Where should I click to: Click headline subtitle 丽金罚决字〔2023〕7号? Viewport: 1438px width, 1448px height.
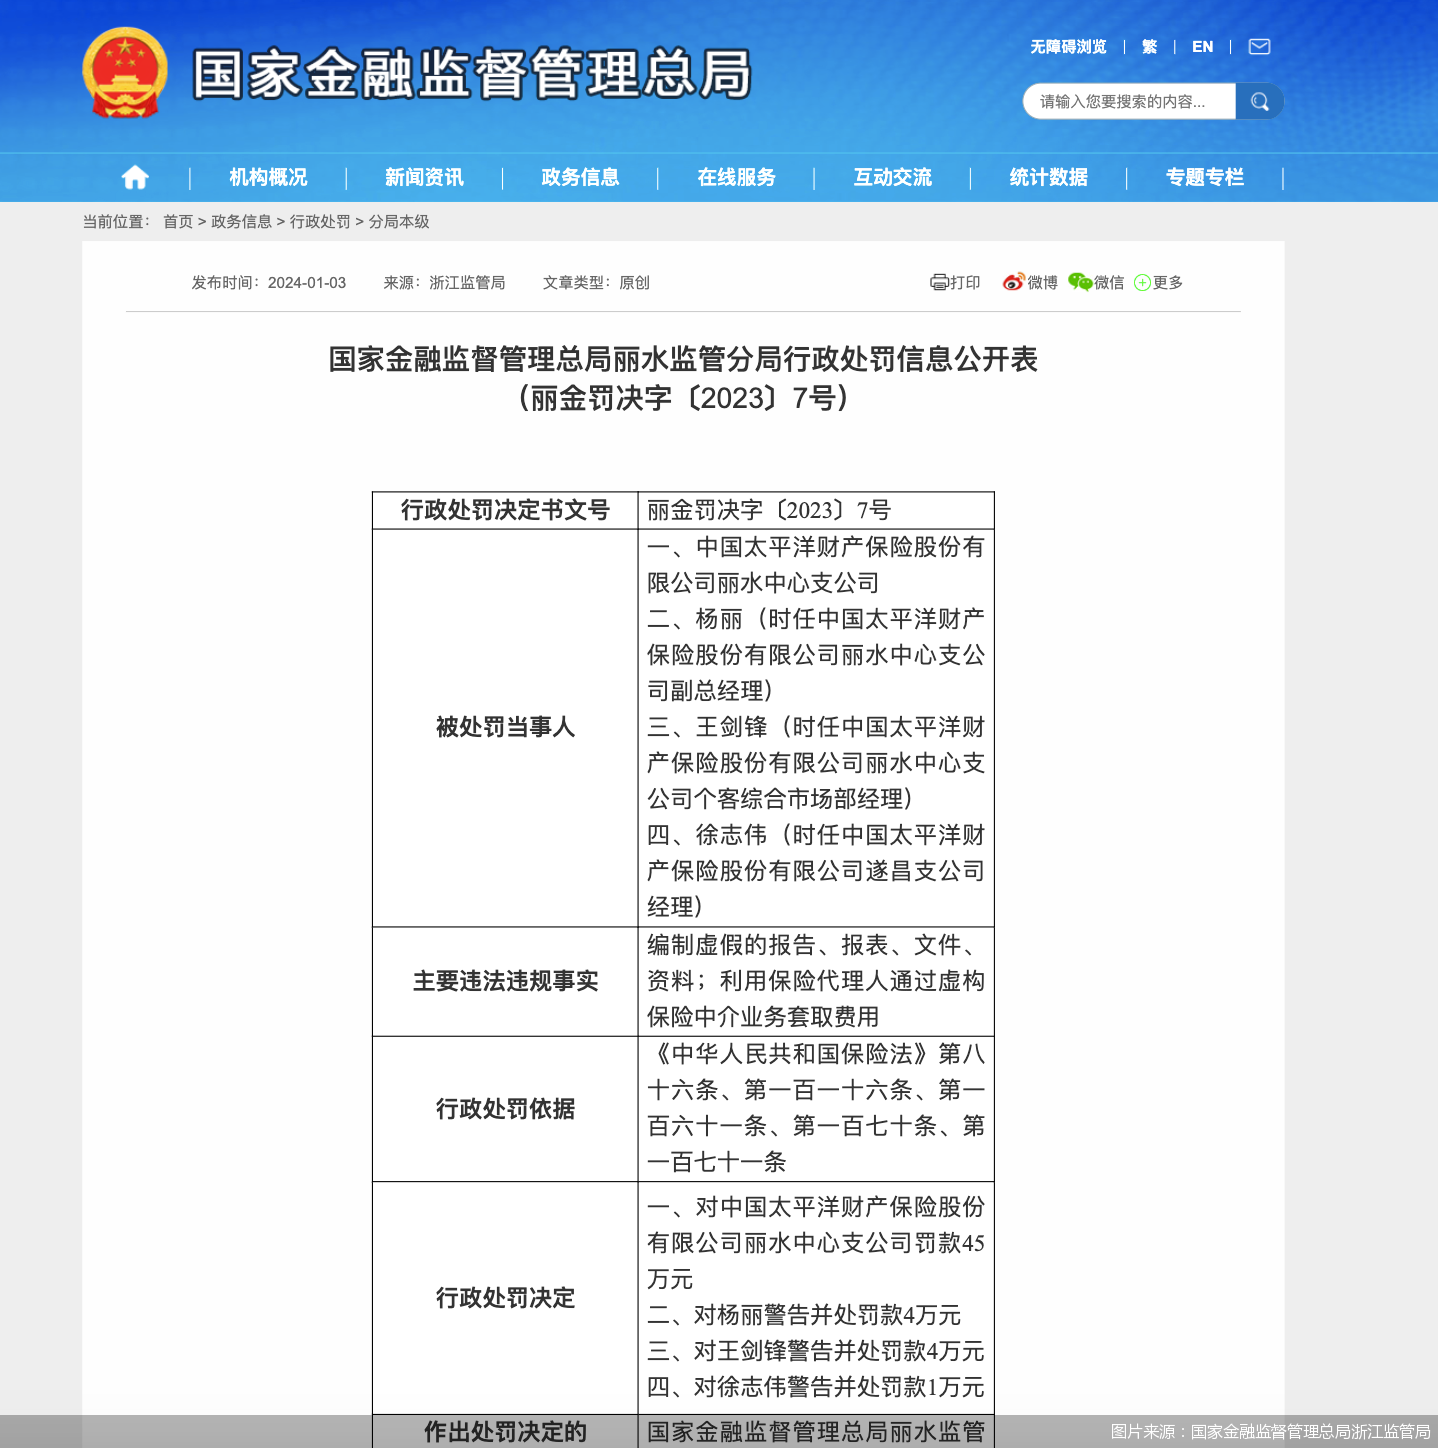pyautogui.click(x=684, y=398)
